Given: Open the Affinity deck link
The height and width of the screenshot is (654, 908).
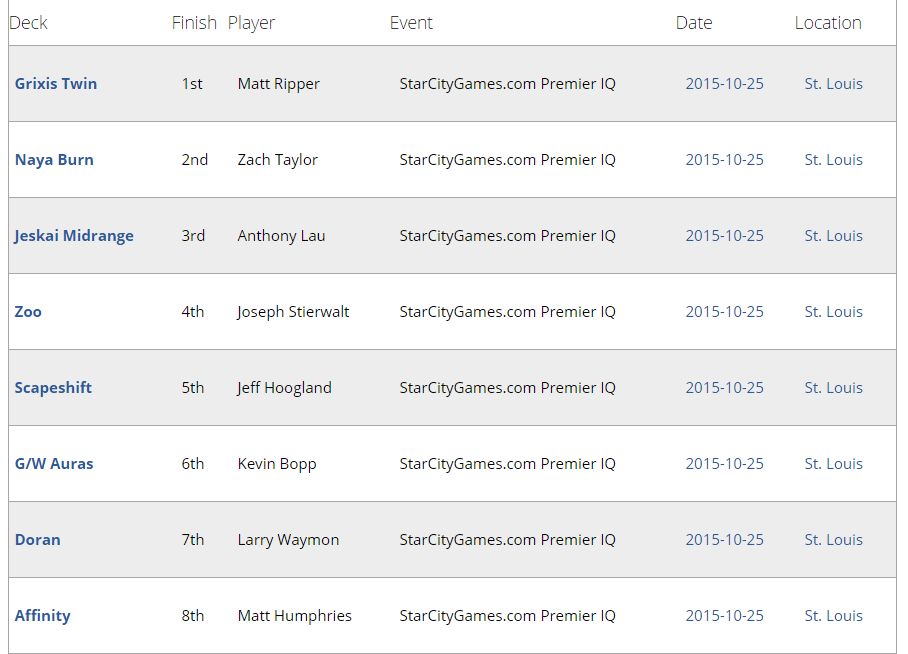Looking at the screenshot, I should (x=42, y=616).
